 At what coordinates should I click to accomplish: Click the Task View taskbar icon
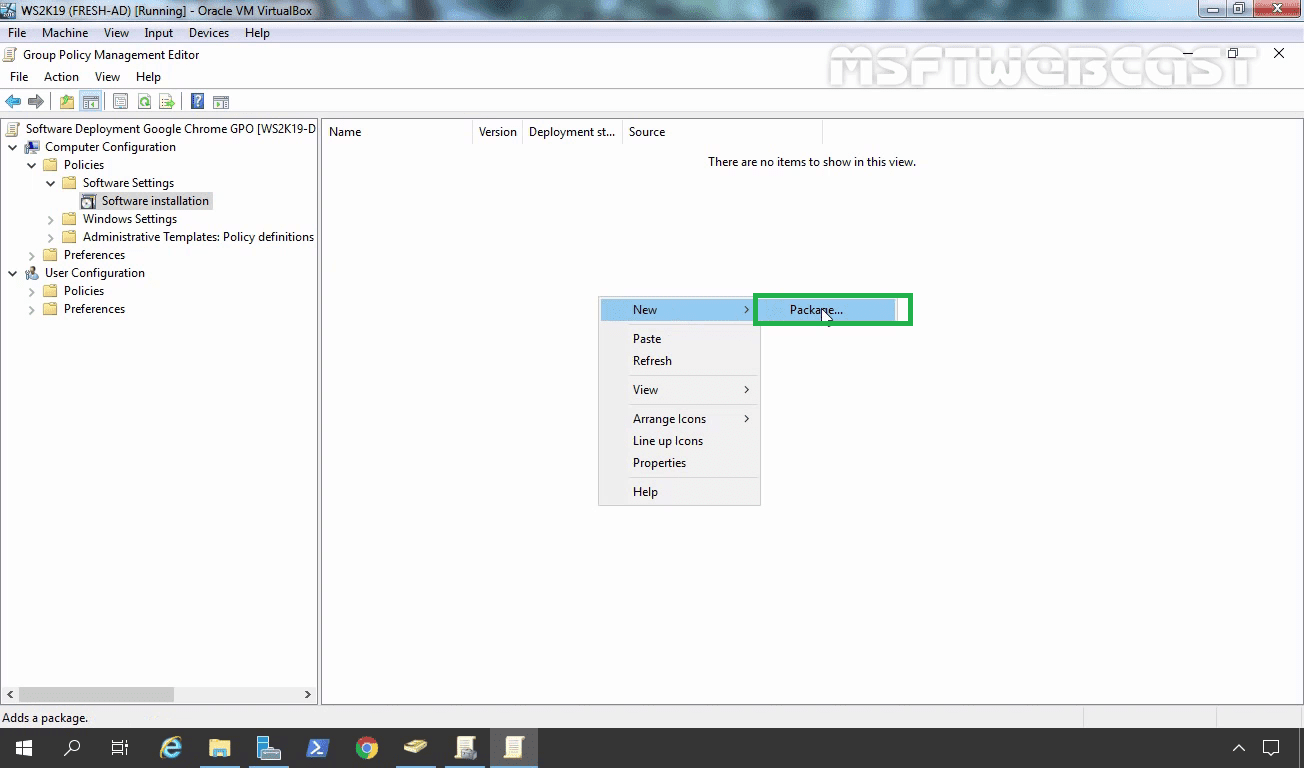point(120,747)
